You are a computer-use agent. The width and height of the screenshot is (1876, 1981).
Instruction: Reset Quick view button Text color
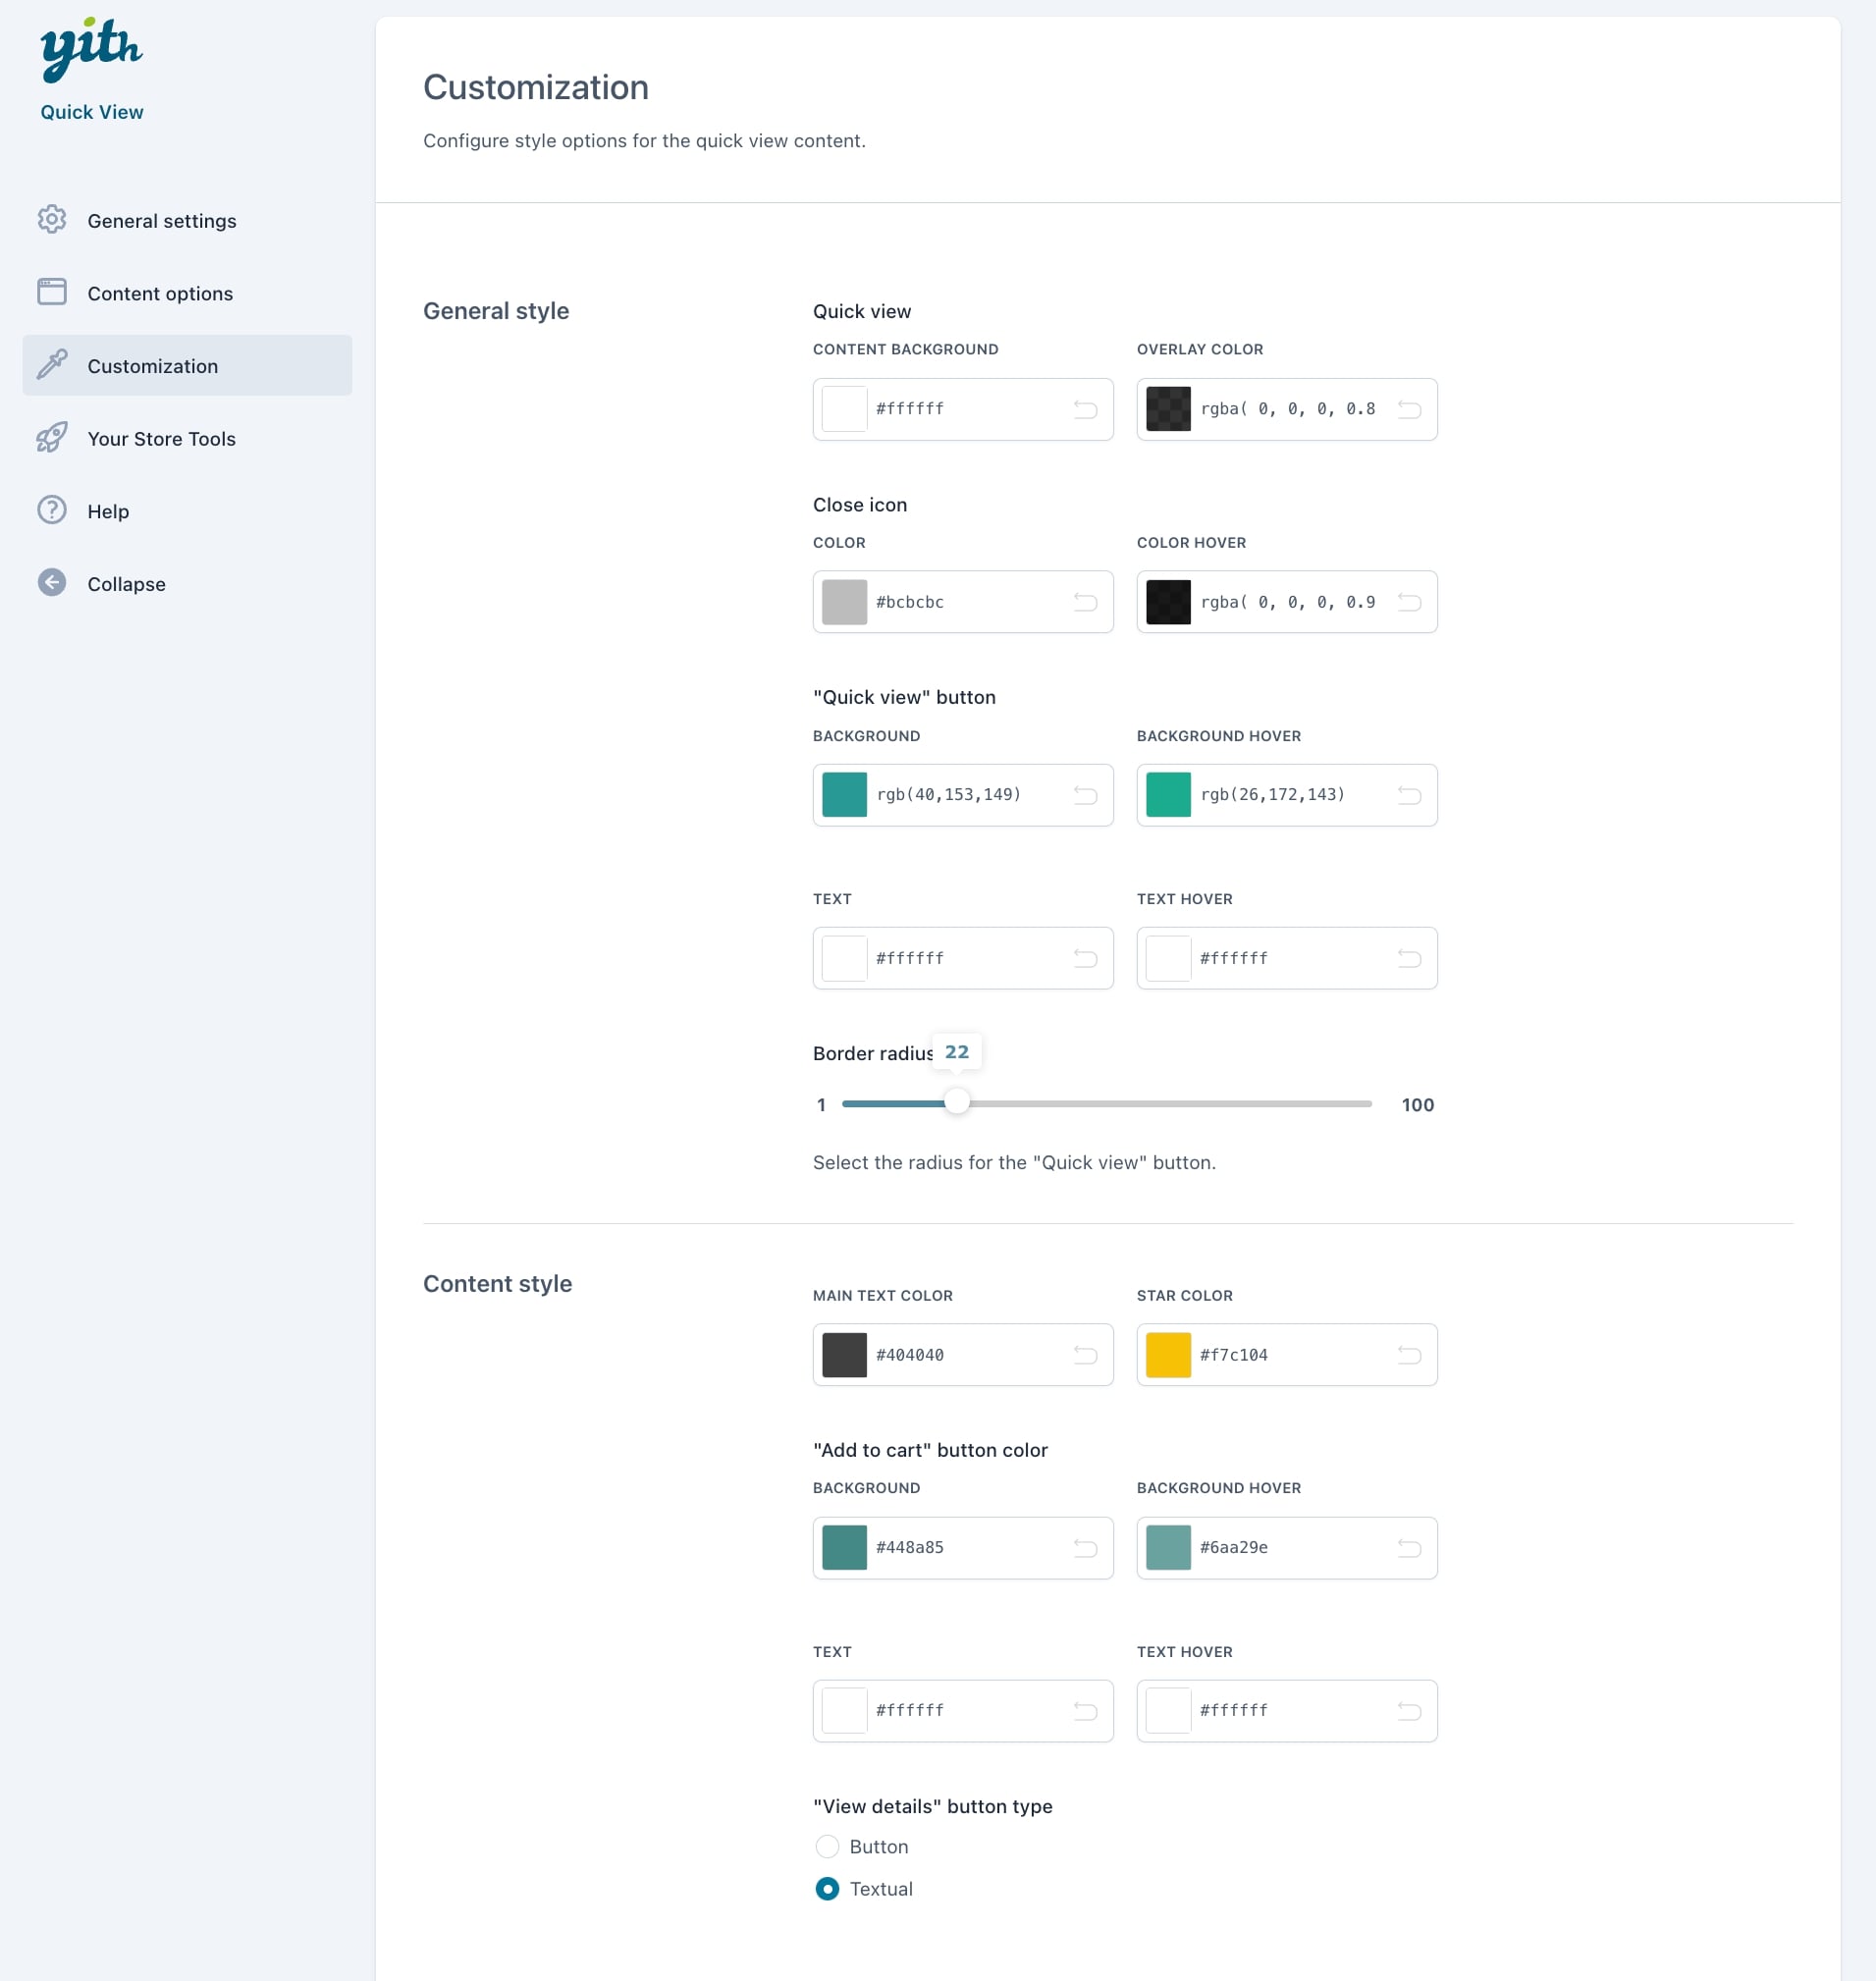click(1086, 958)
